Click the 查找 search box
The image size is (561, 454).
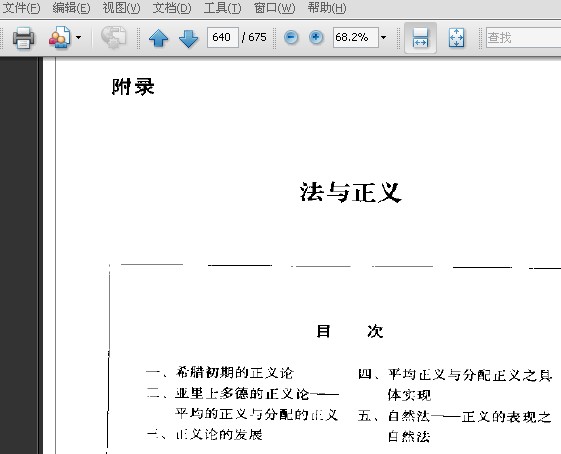tap(523, 37)
